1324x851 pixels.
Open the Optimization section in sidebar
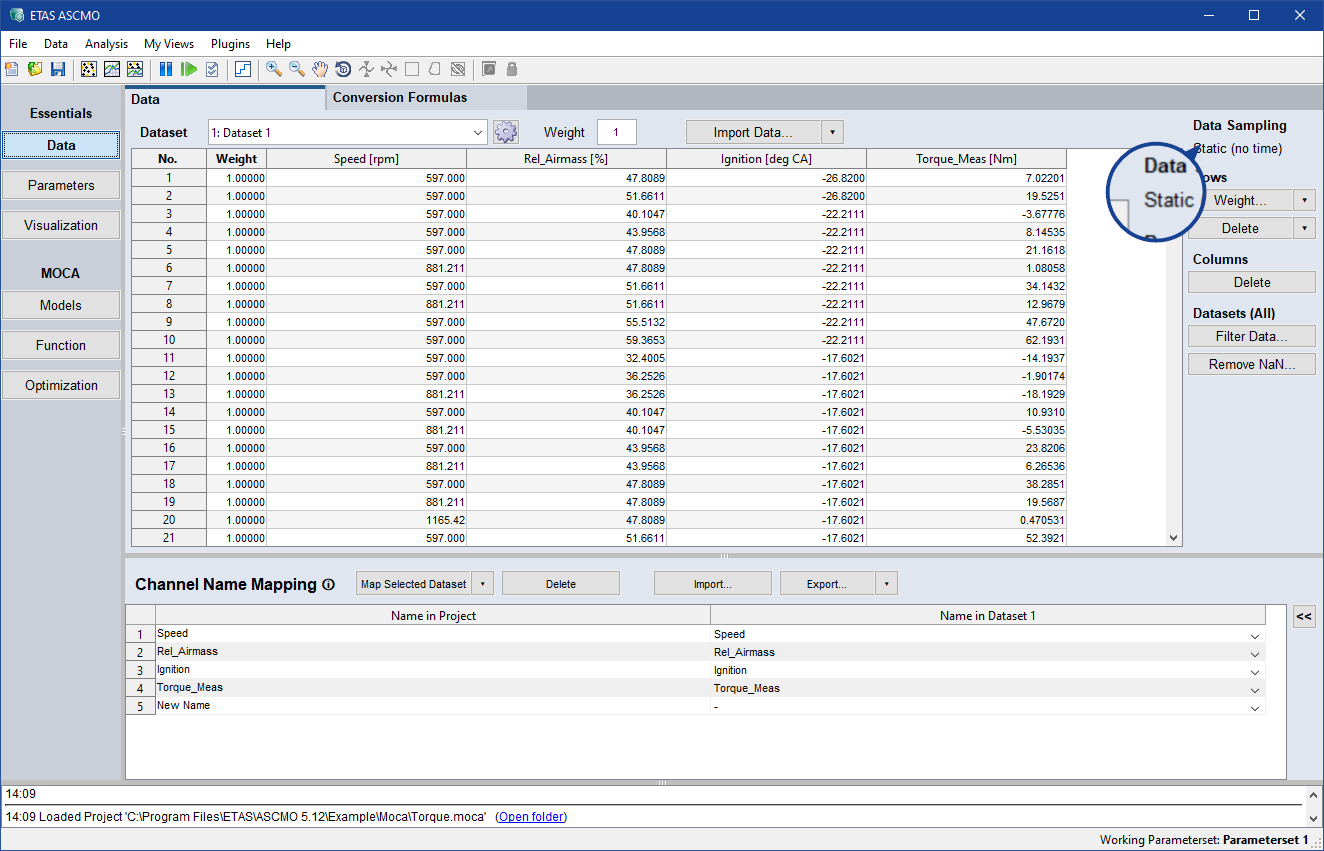61,385
